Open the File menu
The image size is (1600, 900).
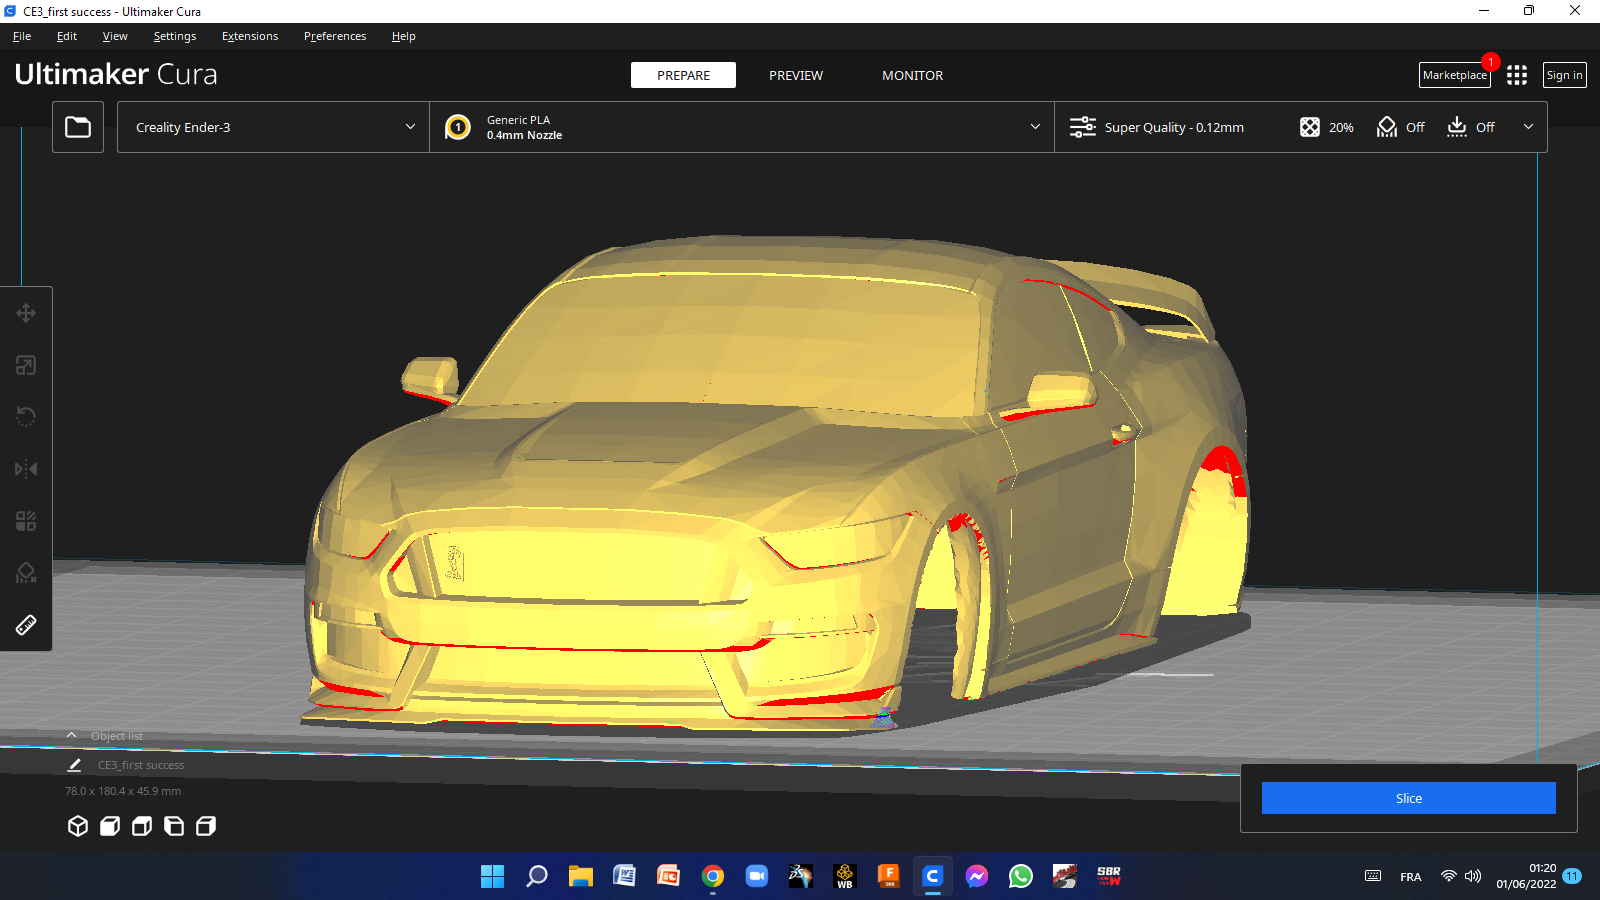(22, 36)
